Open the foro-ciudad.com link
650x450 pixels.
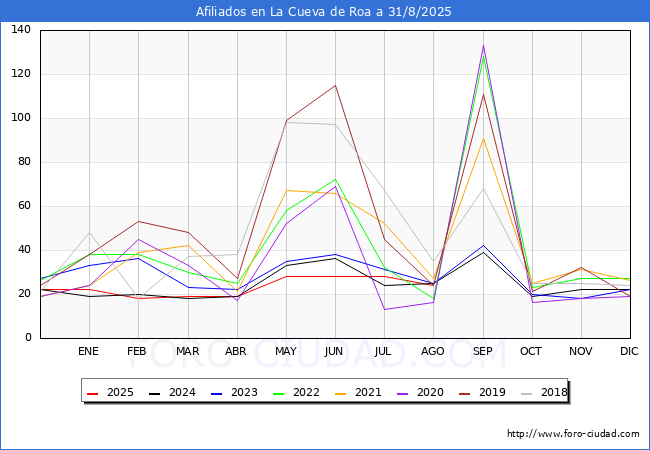(573, 433)
